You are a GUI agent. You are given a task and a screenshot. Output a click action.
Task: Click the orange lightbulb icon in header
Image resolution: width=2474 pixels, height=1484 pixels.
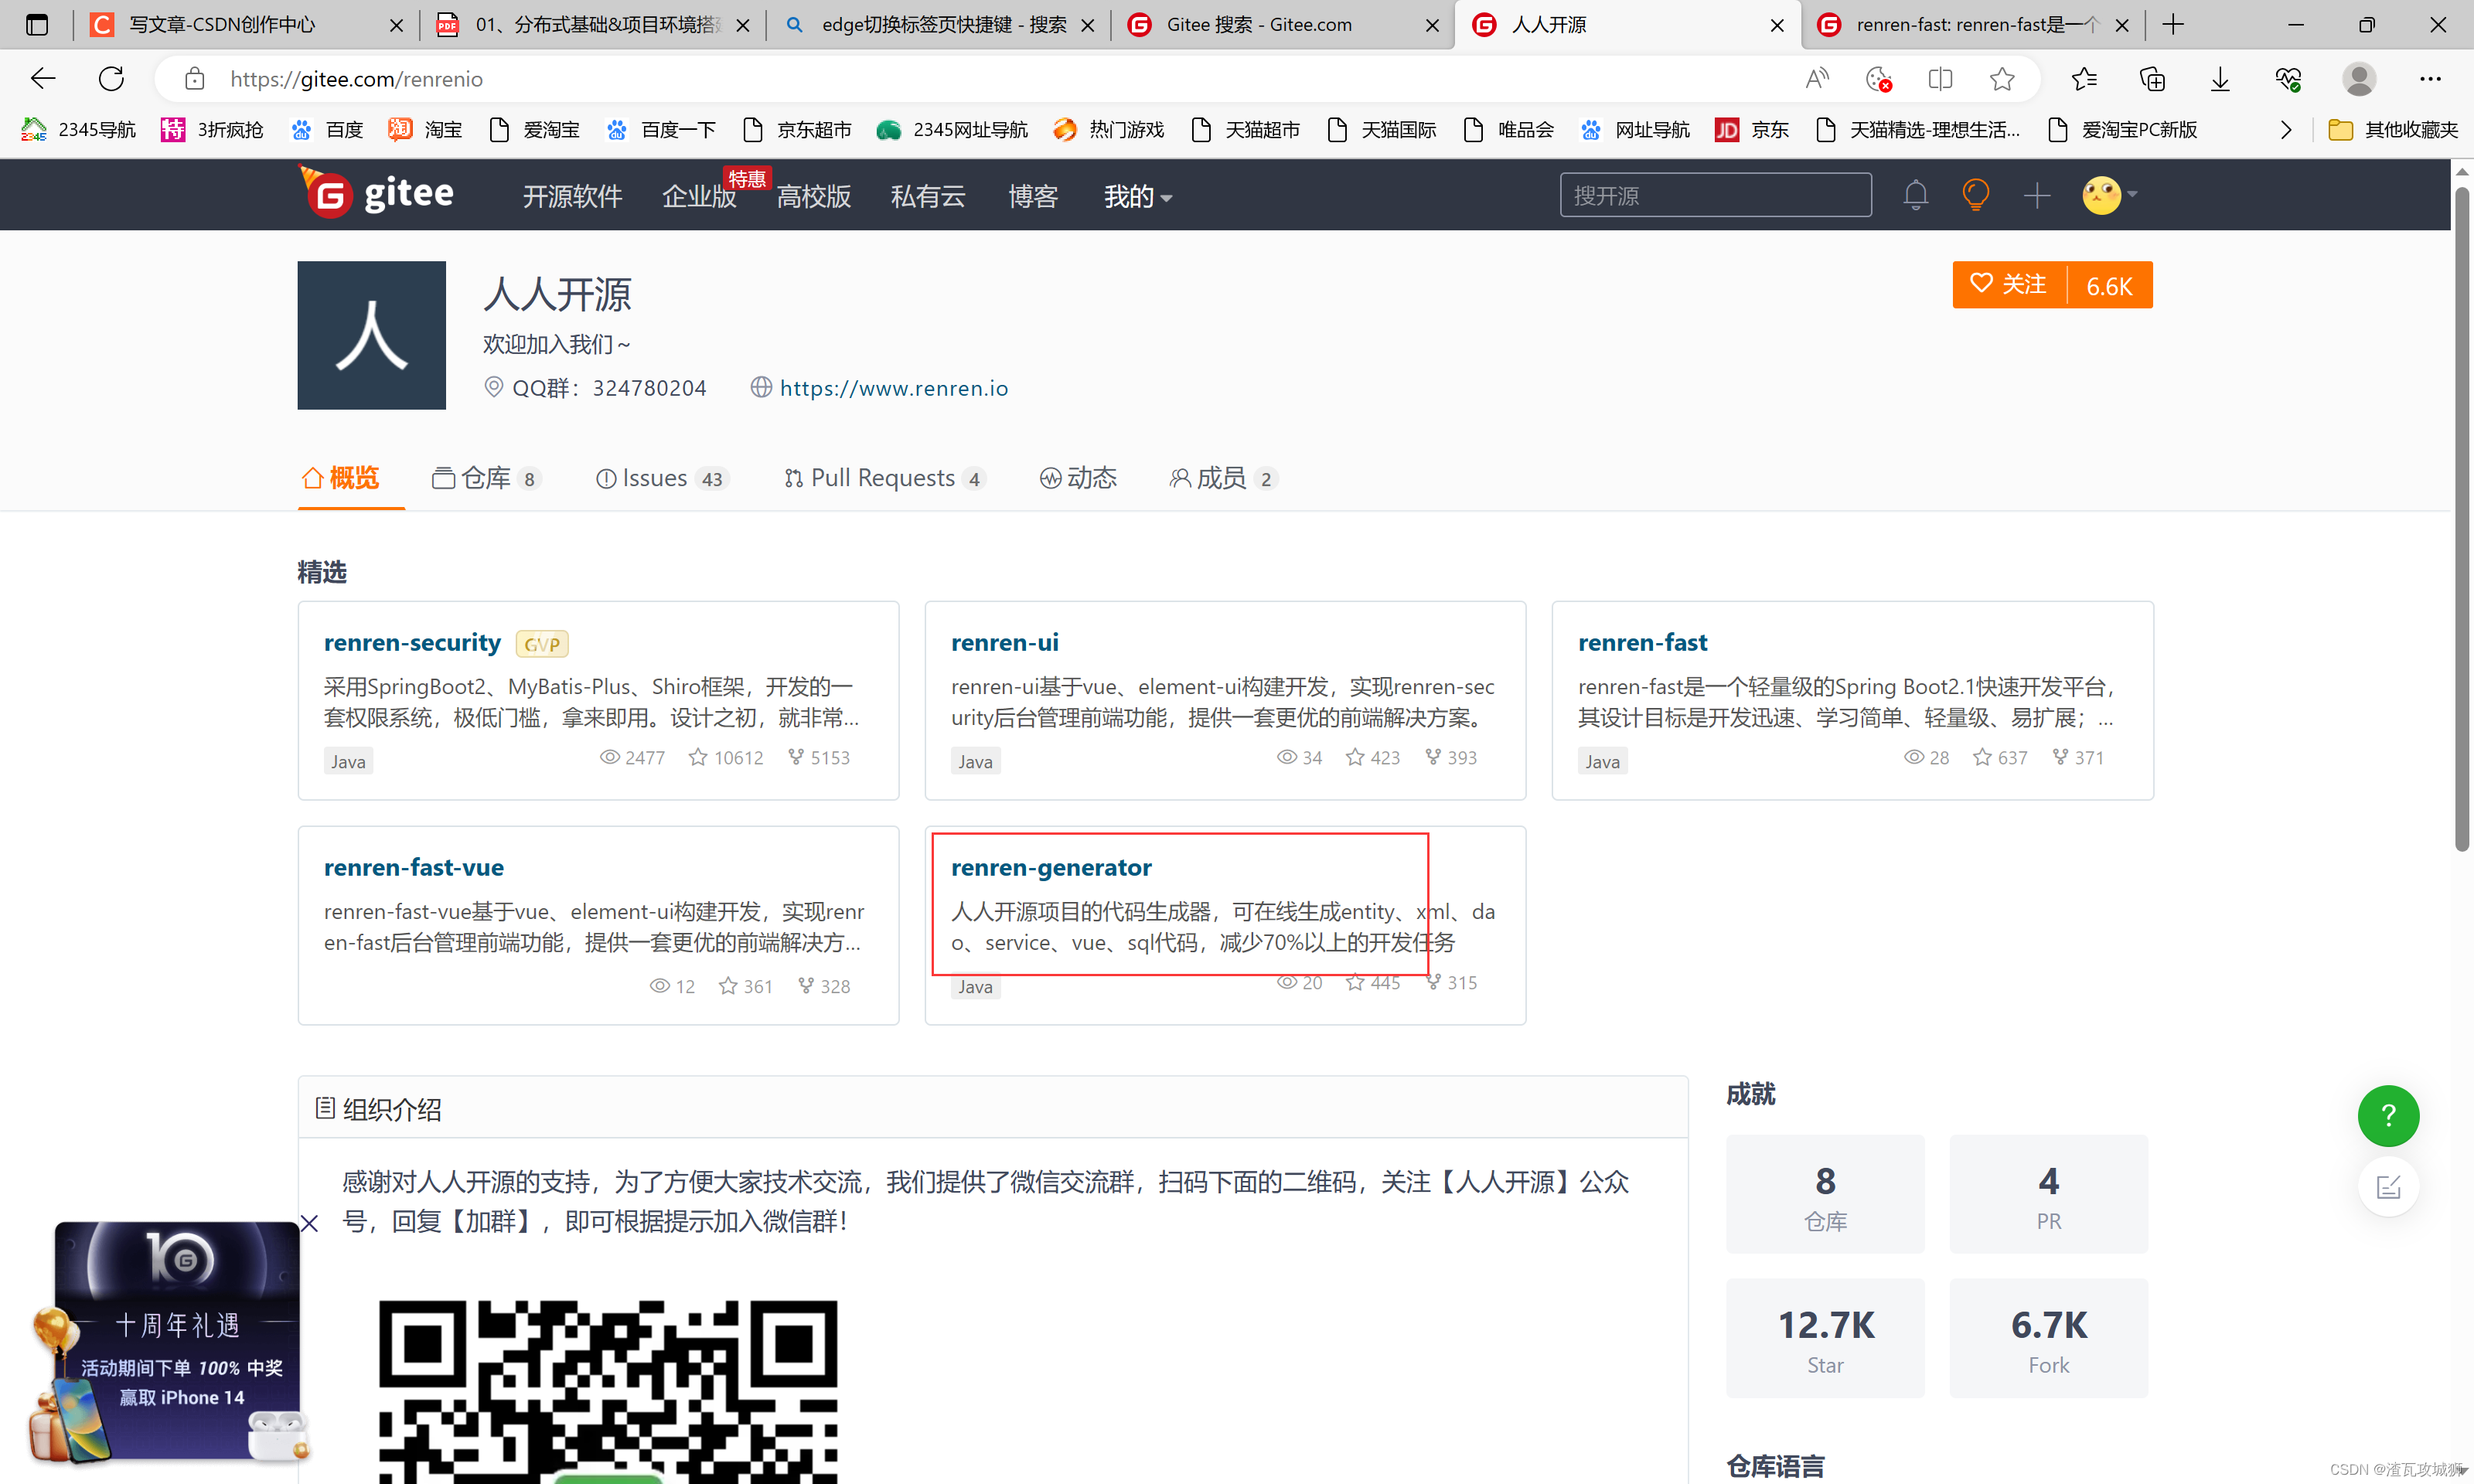1975,195
